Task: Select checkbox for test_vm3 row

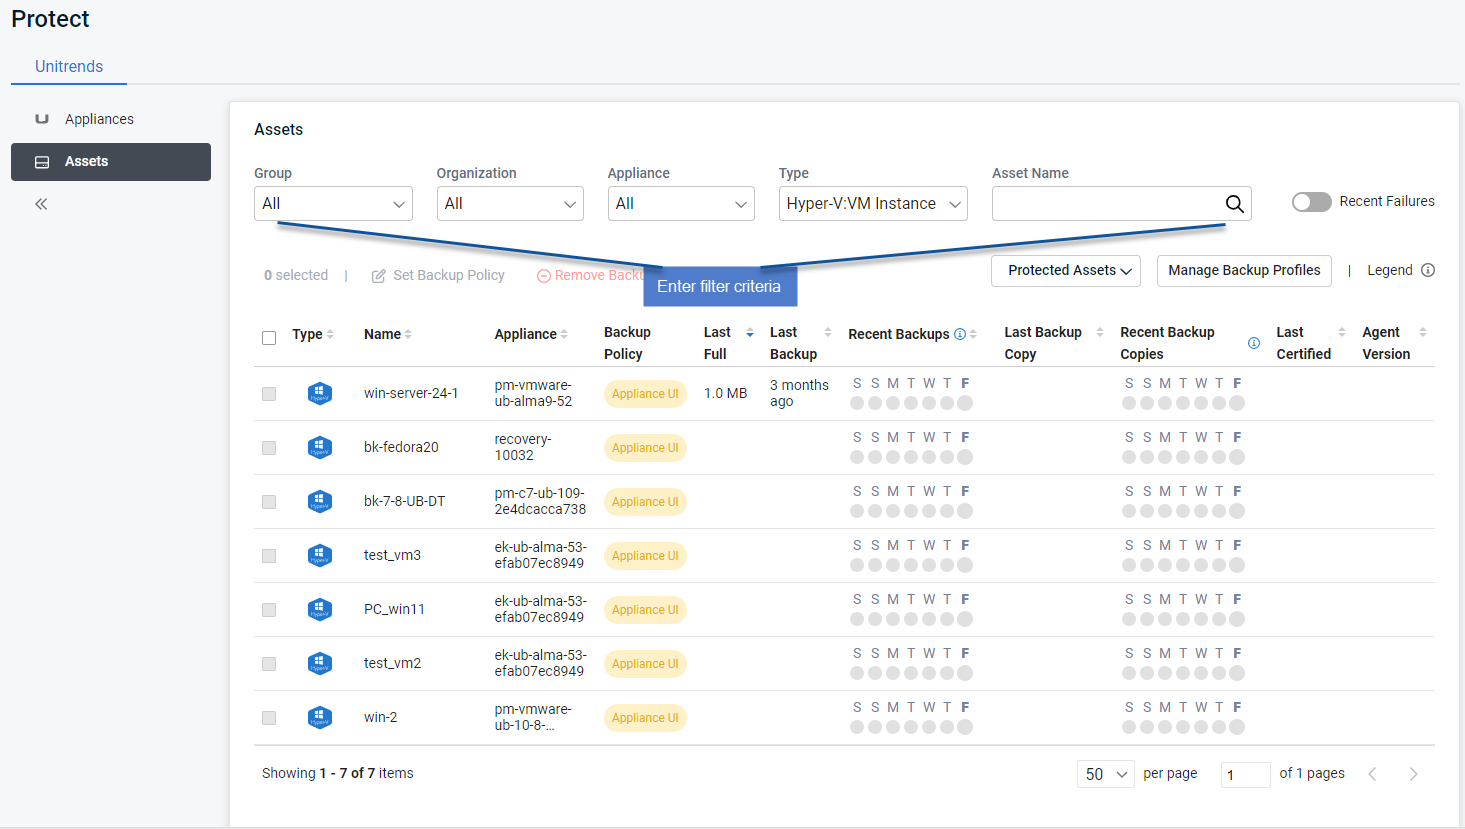Action: 269,556
